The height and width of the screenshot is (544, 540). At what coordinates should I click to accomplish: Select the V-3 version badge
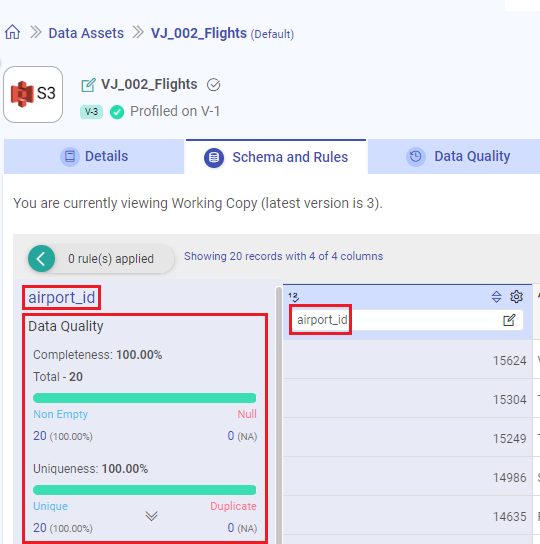click(91, 112)
